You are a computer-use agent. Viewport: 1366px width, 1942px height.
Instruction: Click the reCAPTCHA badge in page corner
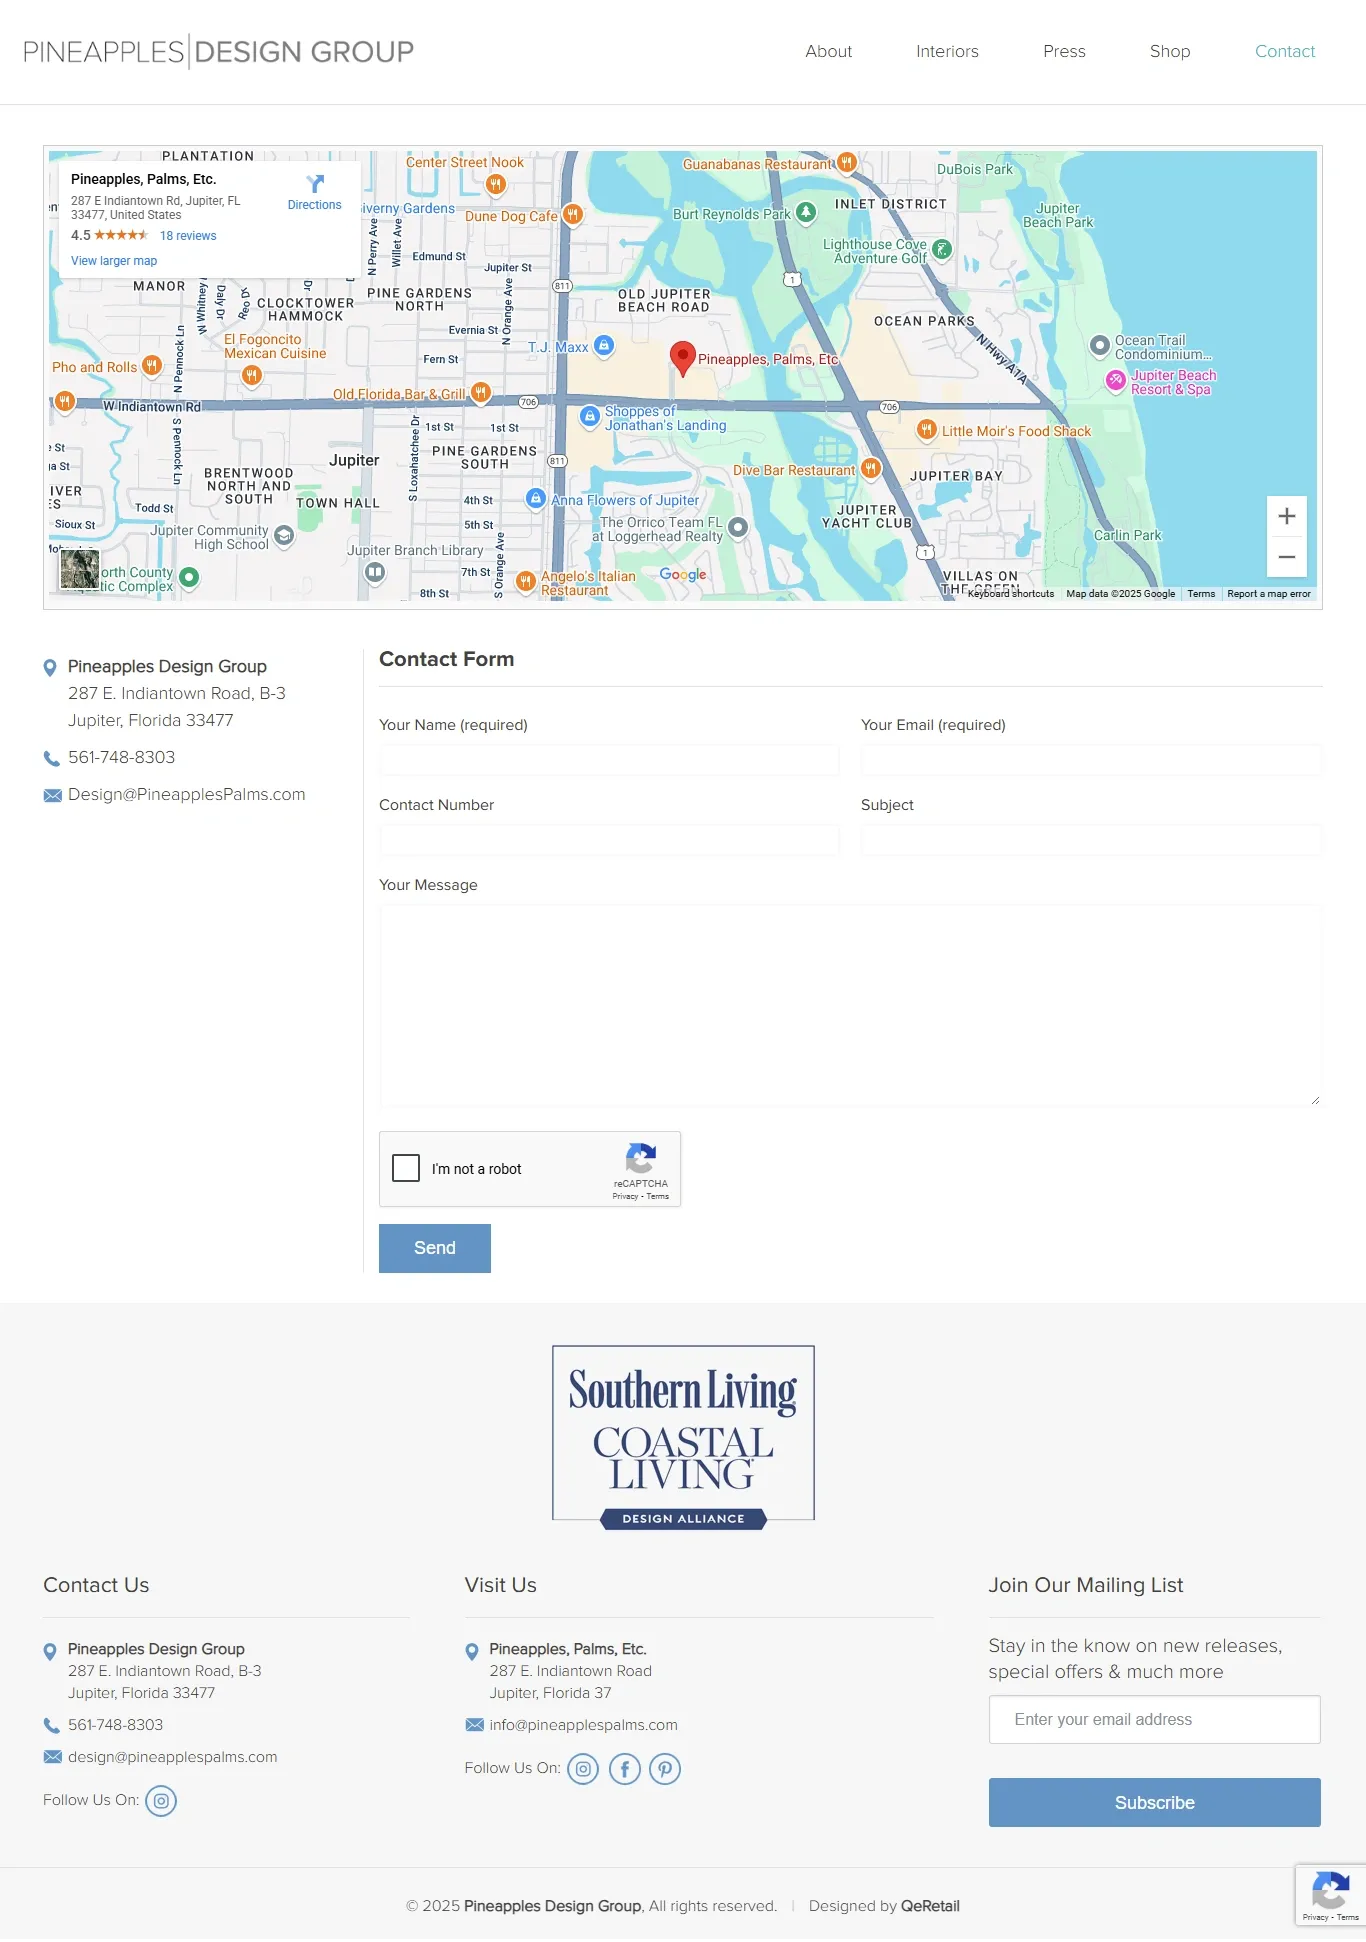1330,1895
